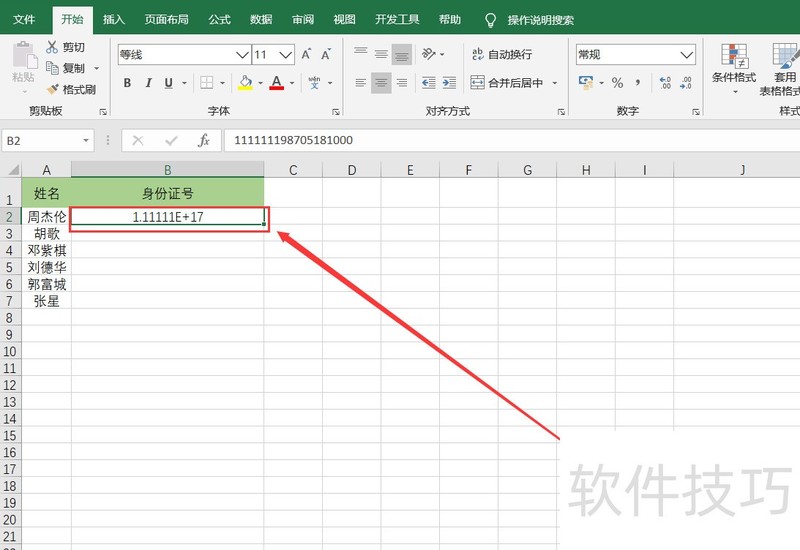Screen dimensions: 800x550
Task: Open the font name dropdown (等线)
Action: (242, 55)
